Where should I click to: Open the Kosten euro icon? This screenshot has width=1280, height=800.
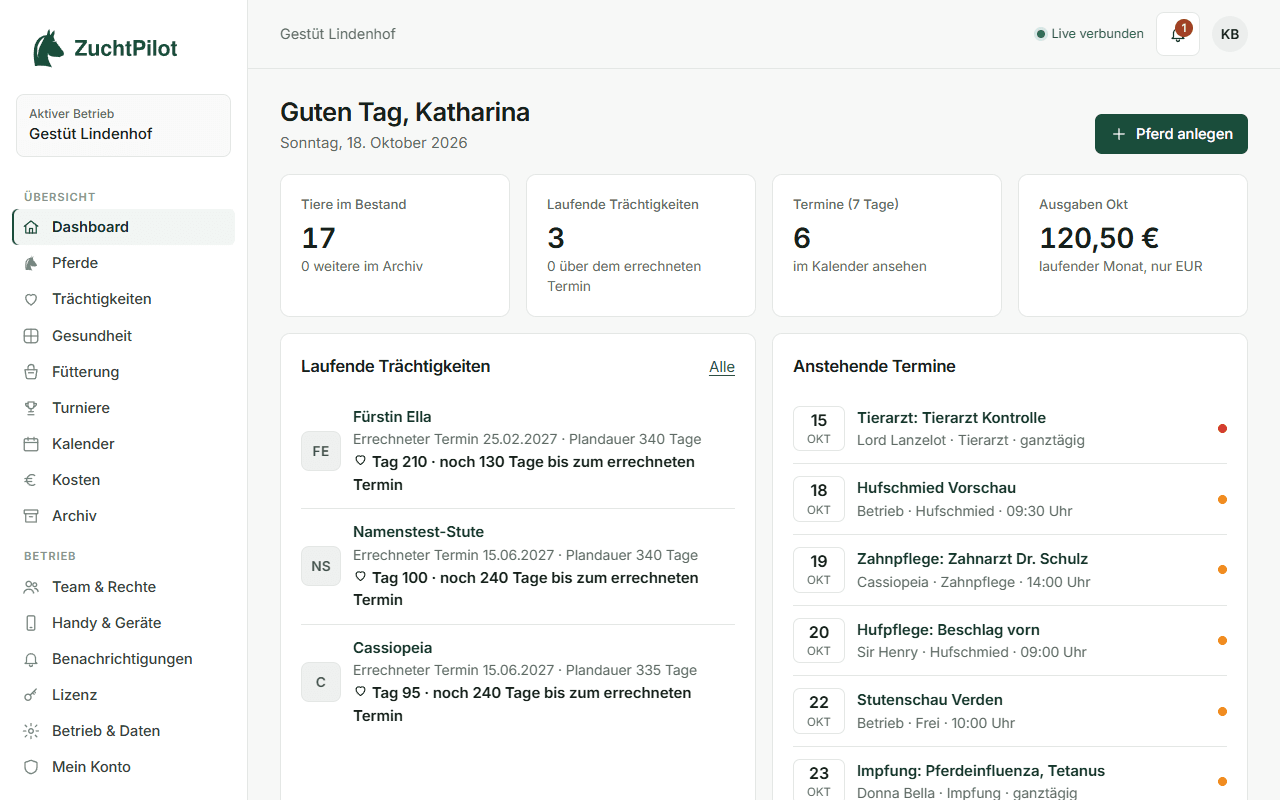click(31, 480)
